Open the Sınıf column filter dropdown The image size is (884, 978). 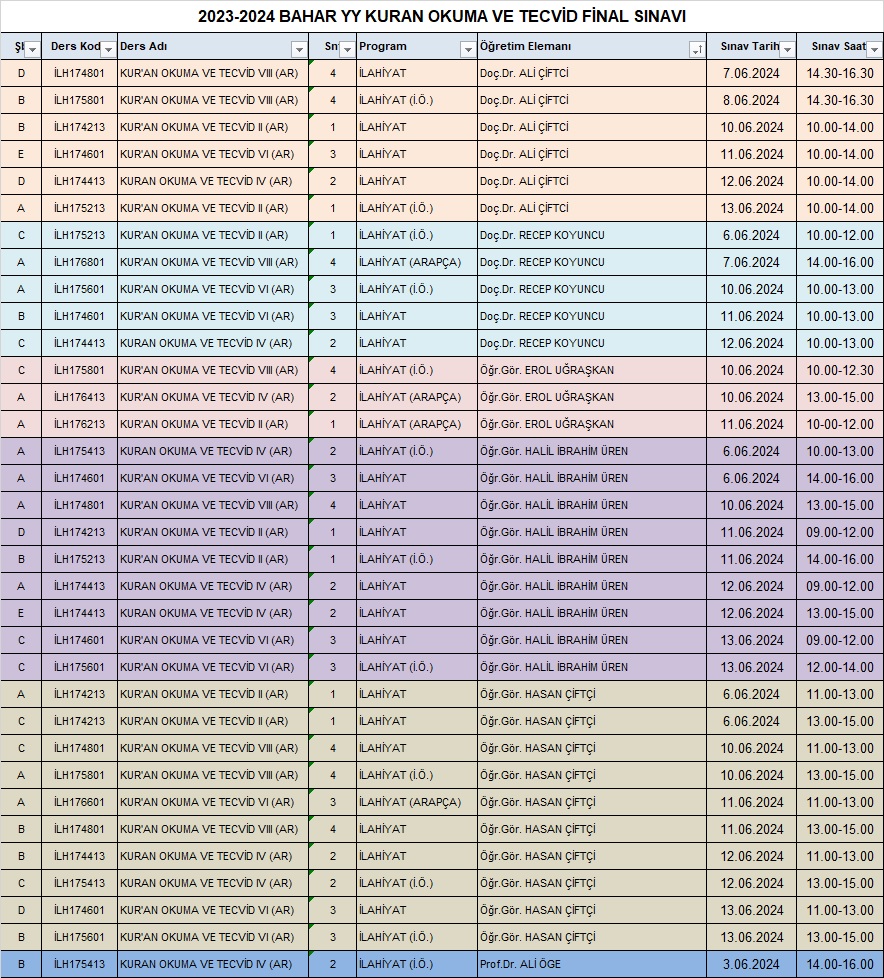(347, 49)
